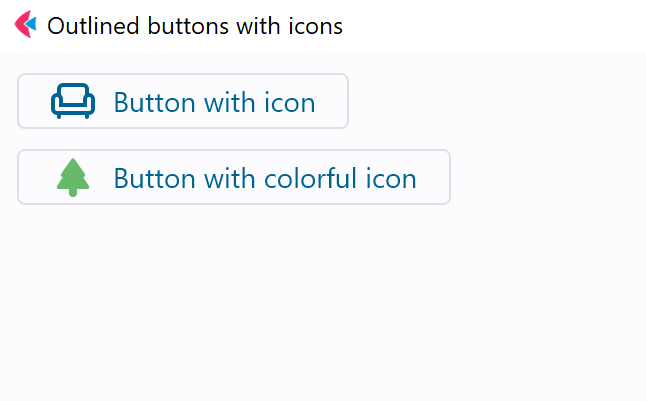Tap the sofa icon inside the first button

point(73,101)
